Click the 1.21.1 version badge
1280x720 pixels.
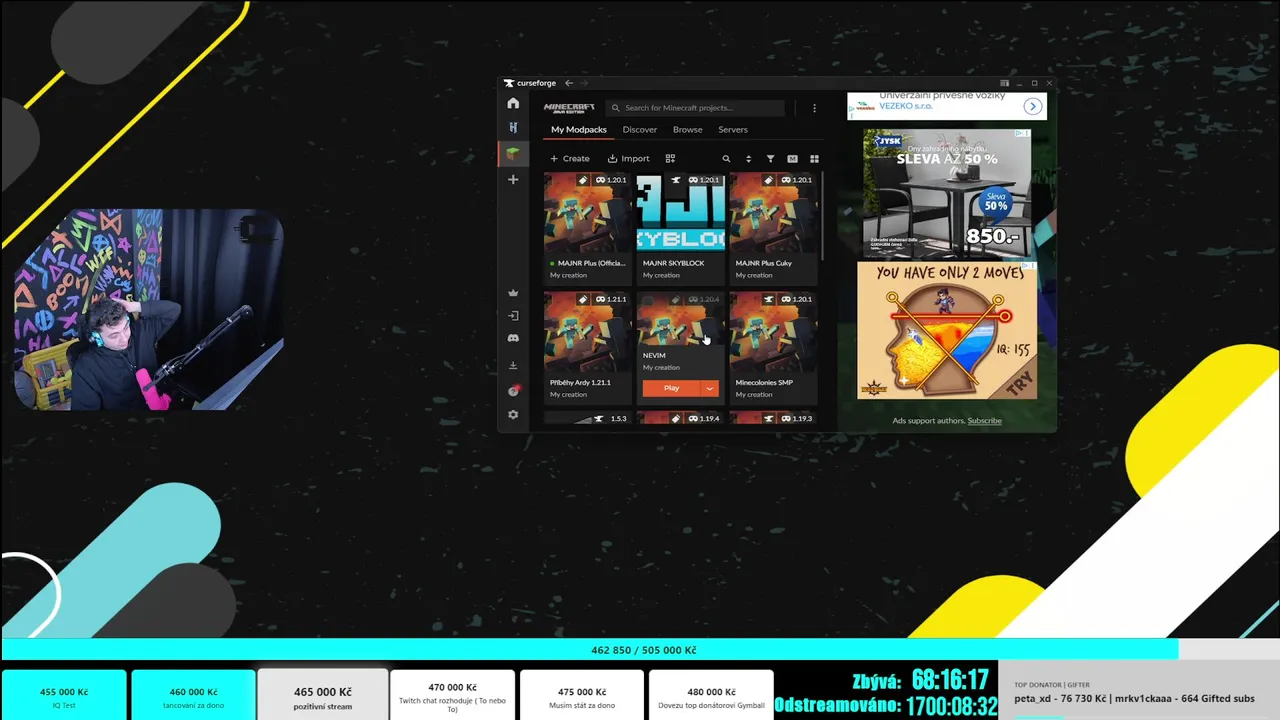pyautogui.click(x=610, y=299)
